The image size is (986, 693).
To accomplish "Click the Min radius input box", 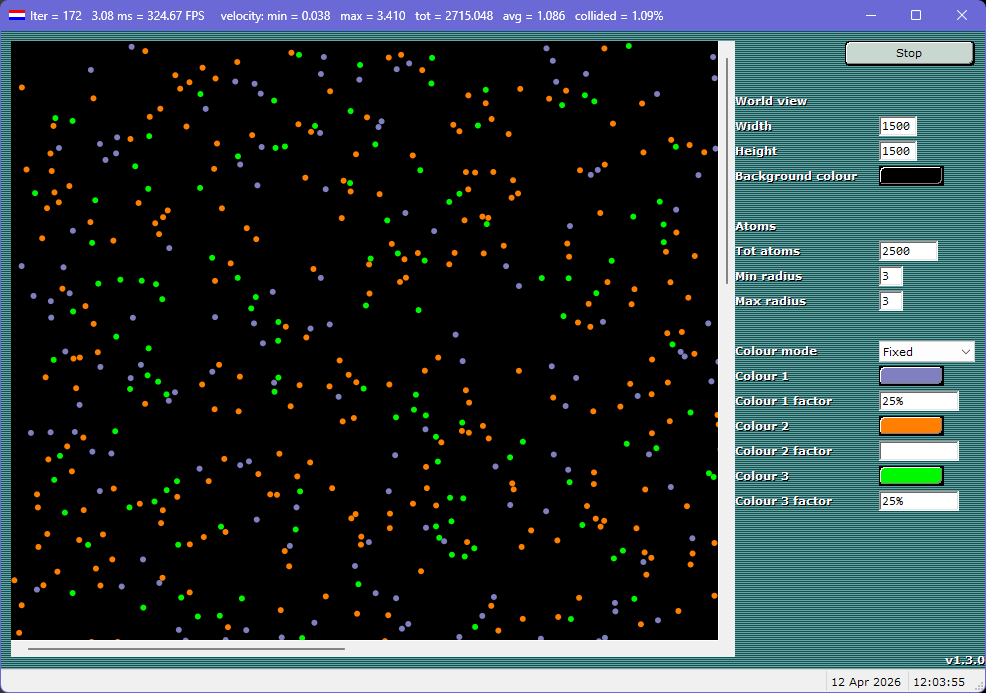I will pos(891,276).
